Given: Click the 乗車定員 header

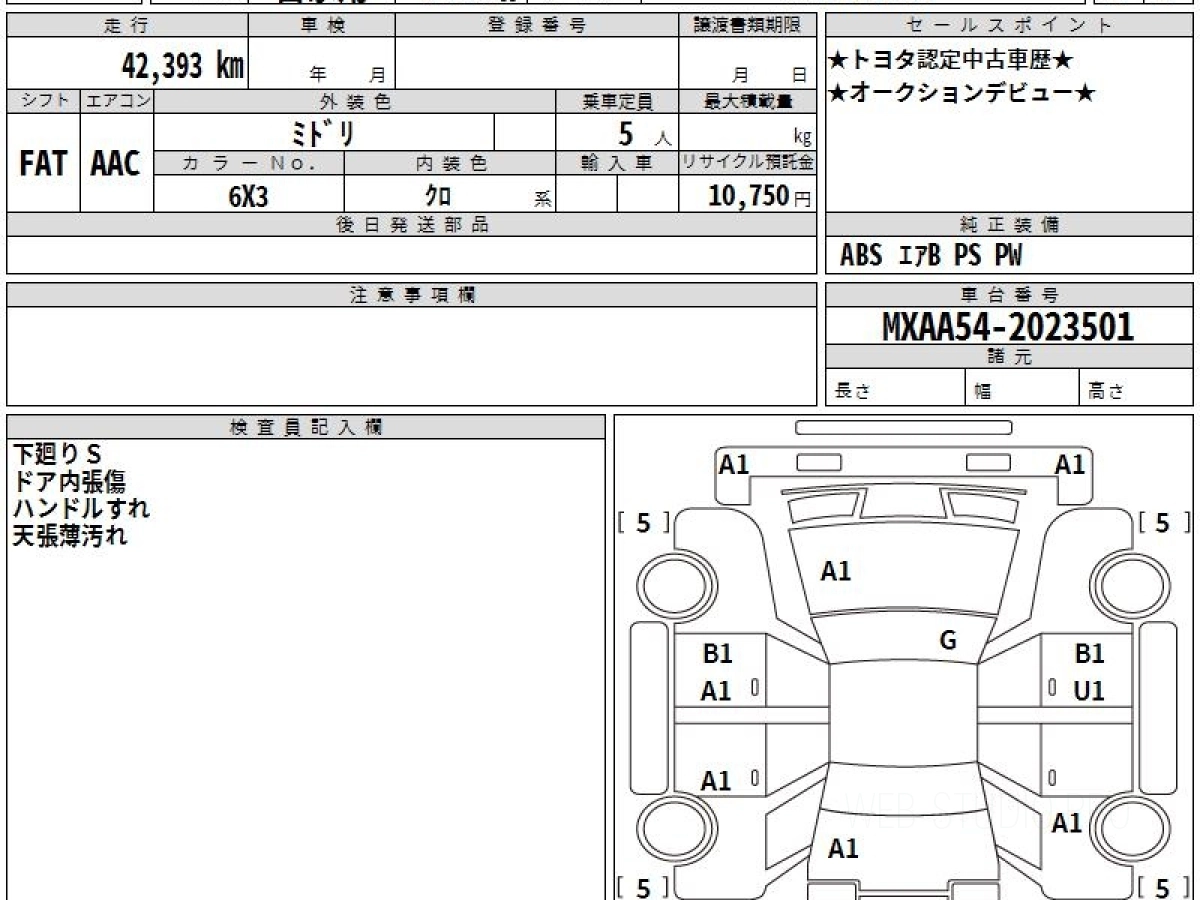Looking at the screenshot, I should [x=617, y=101].
